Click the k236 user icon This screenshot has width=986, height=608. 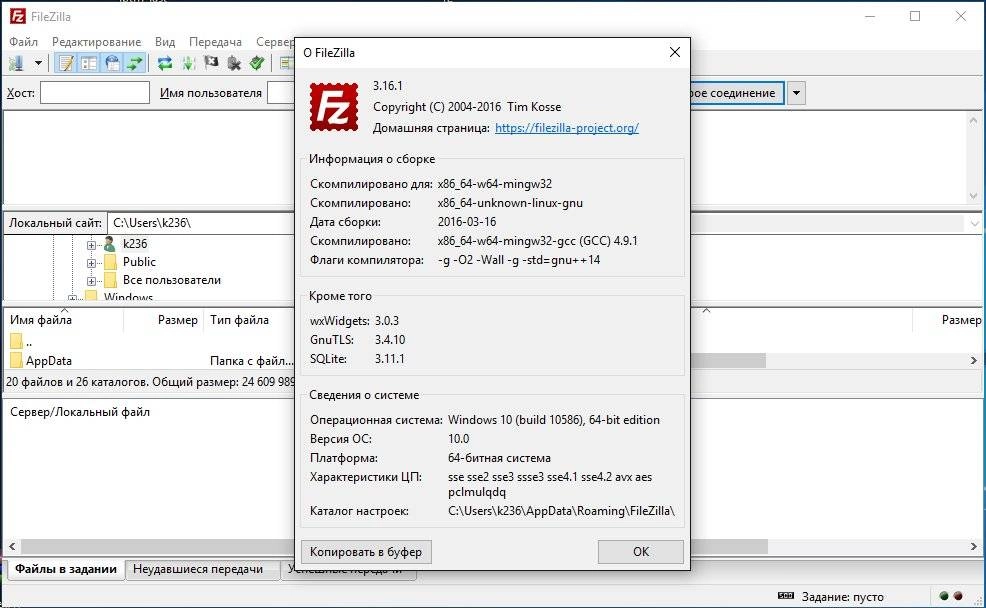click(x=109, y=244)
